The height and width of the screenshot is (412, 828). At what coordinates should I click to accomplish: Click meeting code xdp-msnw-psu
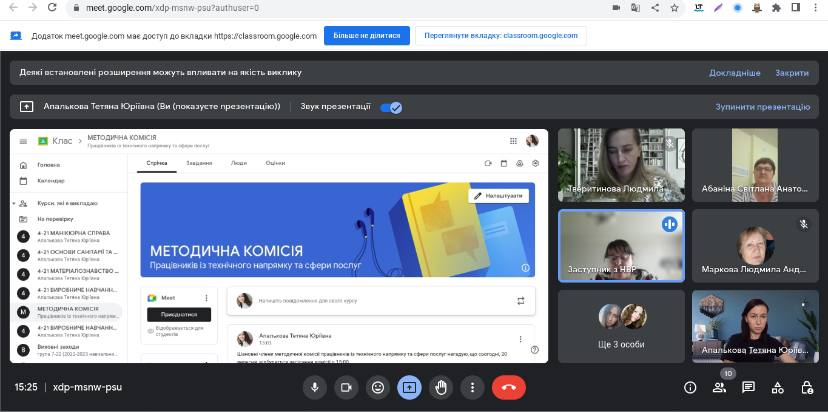pos(88,387)
